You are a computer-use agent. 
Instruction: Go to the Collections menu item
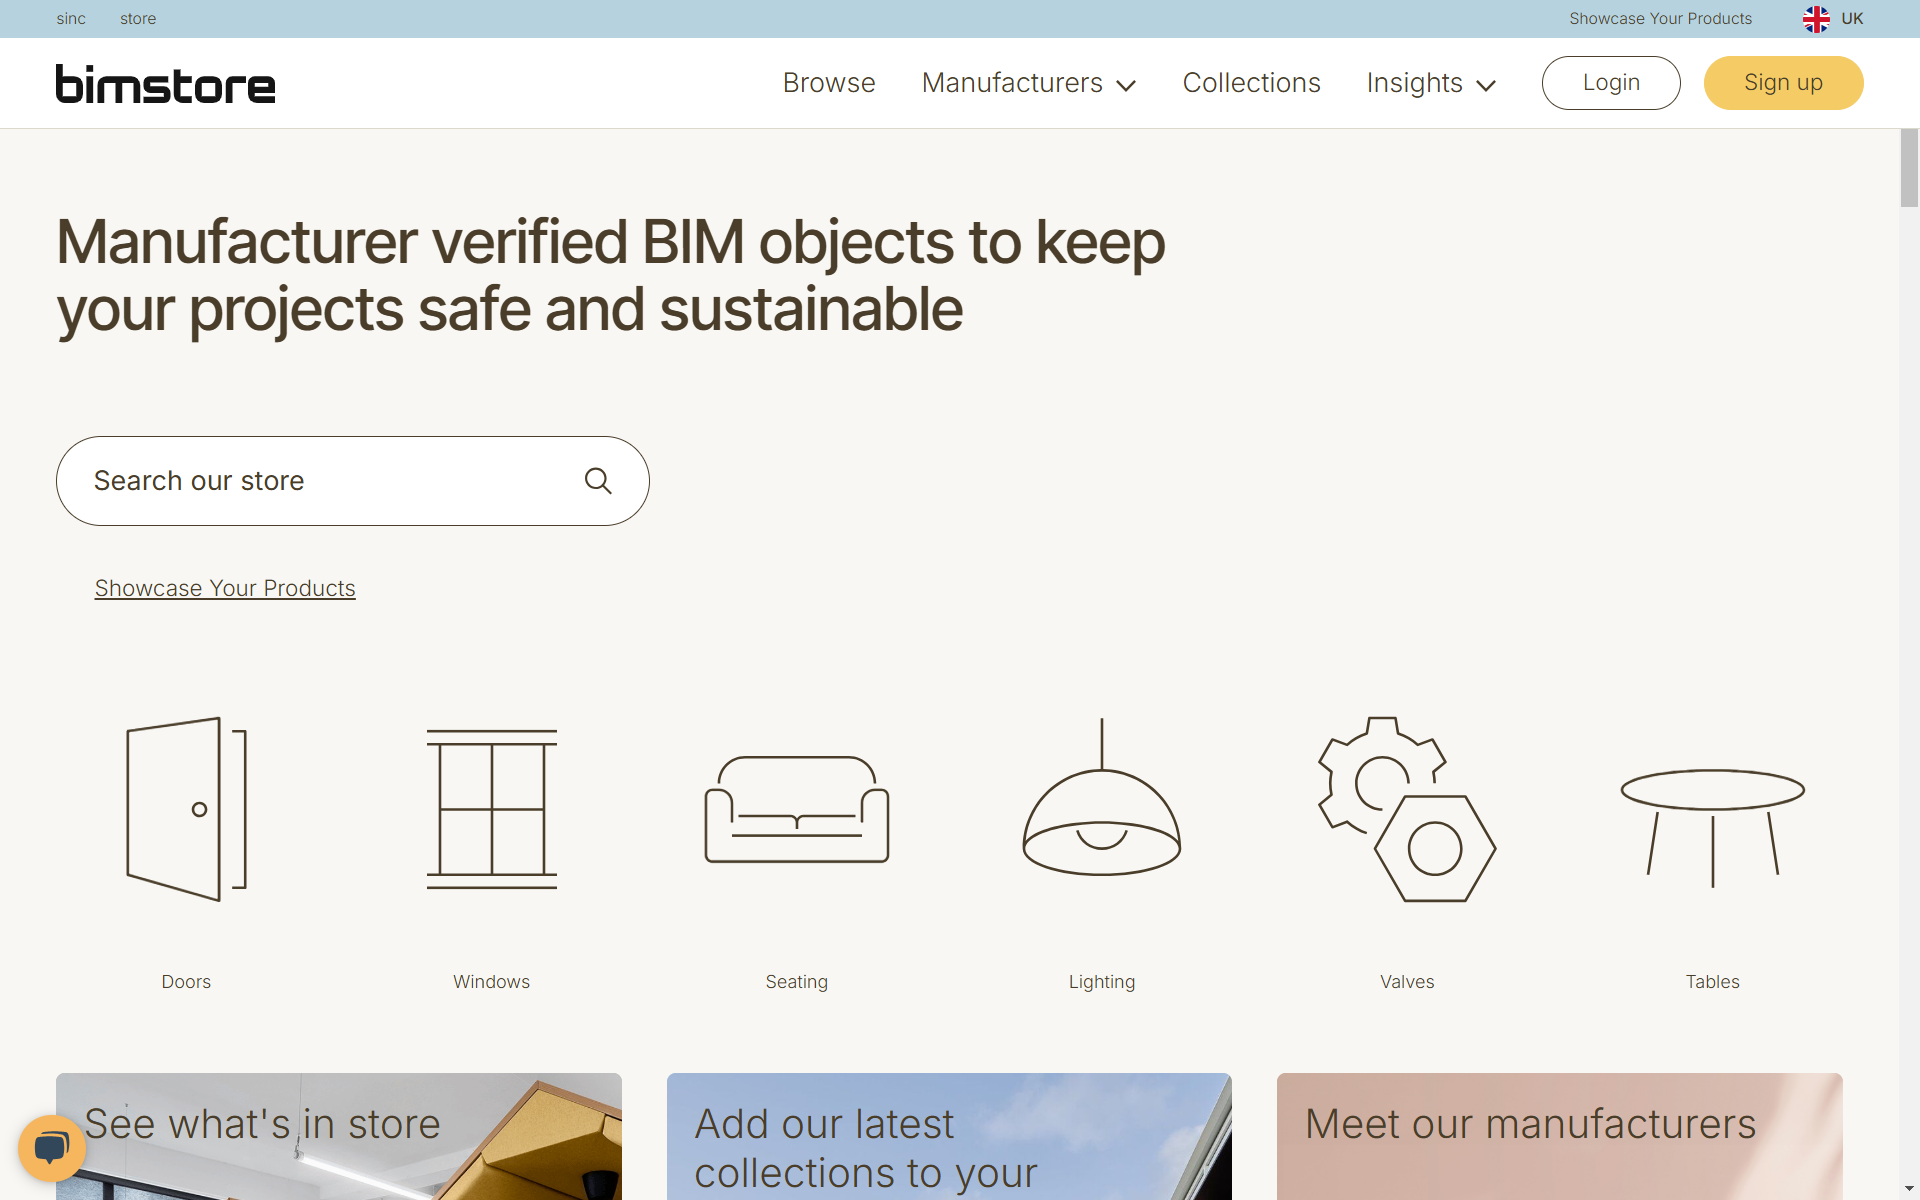pyautogui.click(x=1251, y=83)
